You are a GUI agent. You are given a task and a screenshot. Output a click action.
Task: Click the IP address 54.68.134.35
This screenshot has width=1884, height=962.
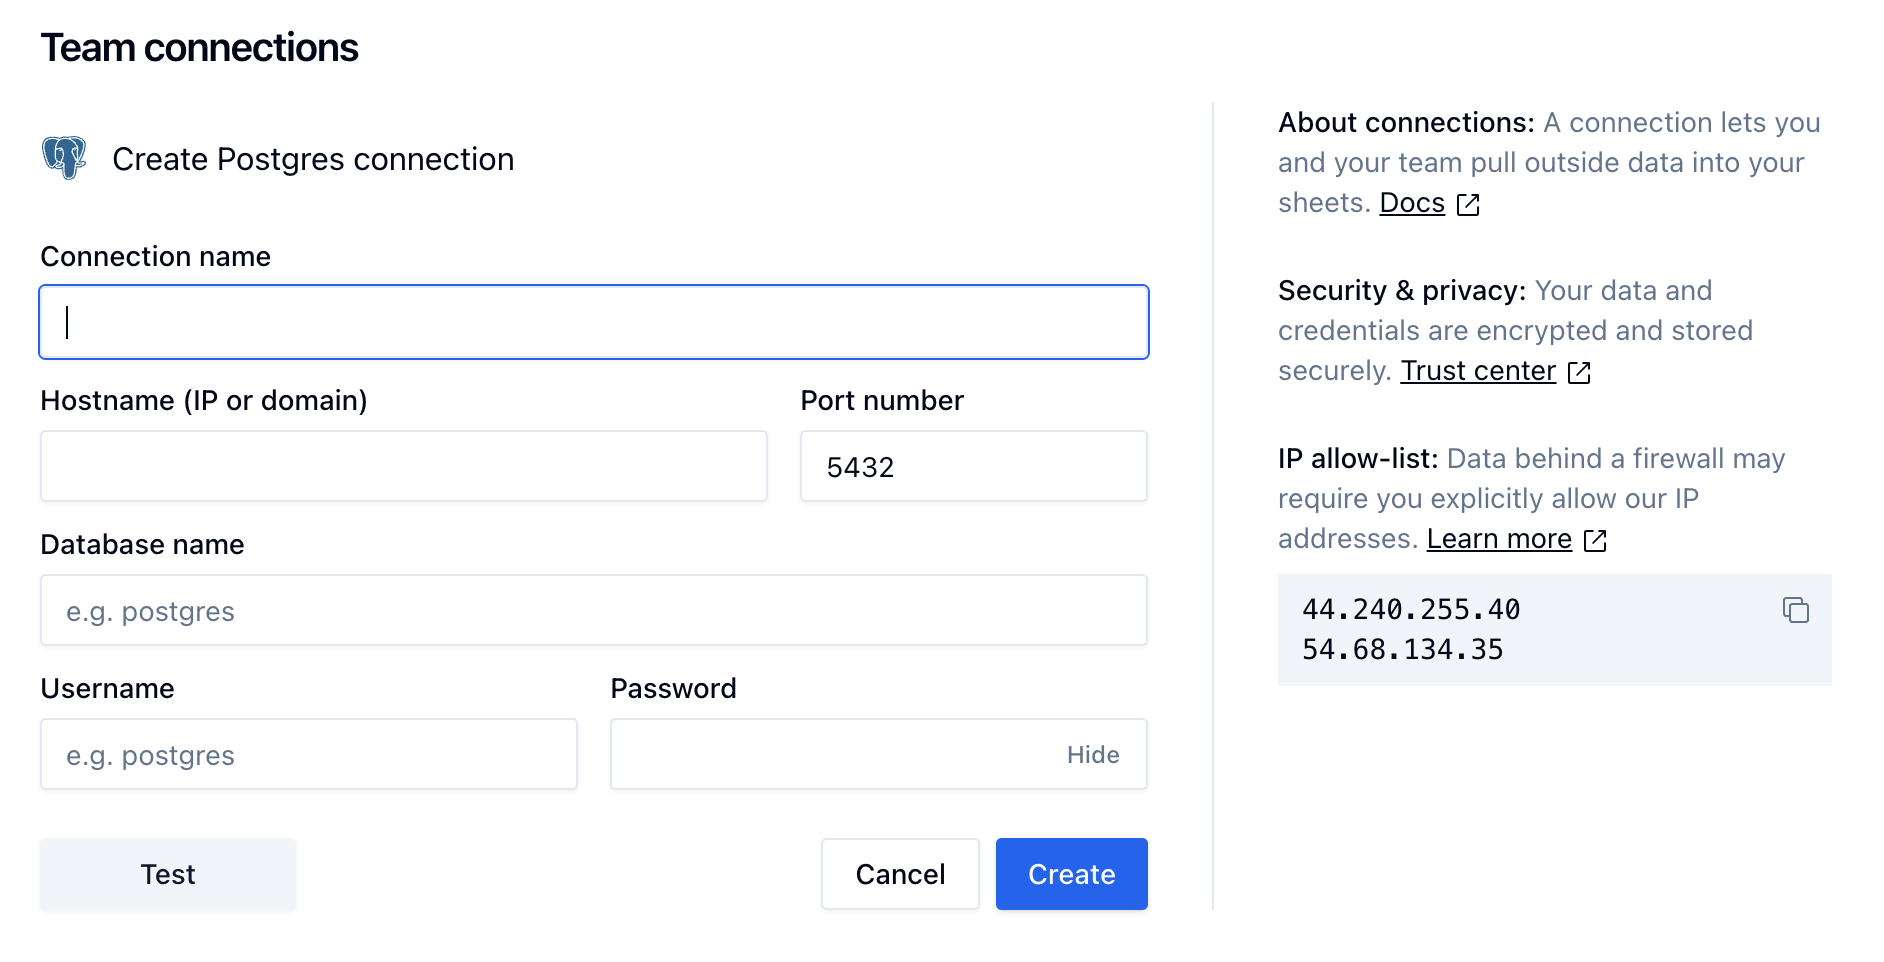tap(1402, 650)
